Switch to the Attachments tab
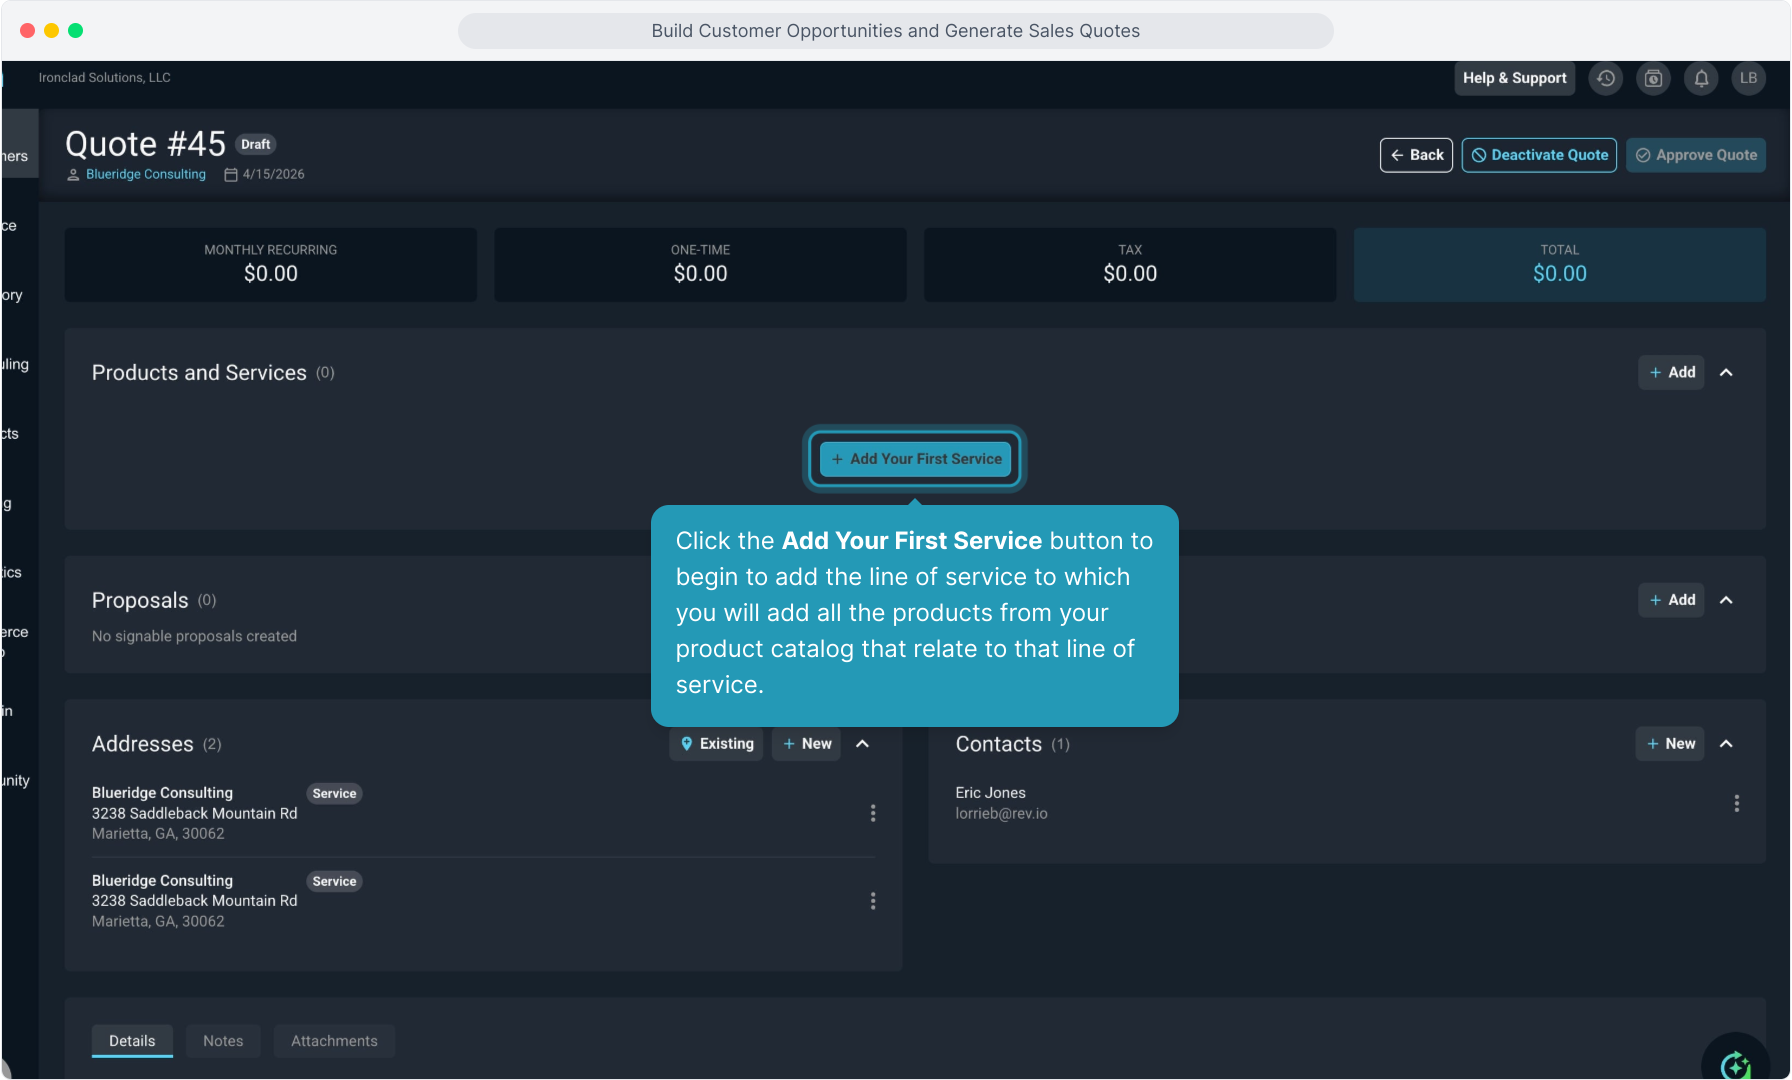The height and width of the screenshot is (1080, 1792). 334,1041
